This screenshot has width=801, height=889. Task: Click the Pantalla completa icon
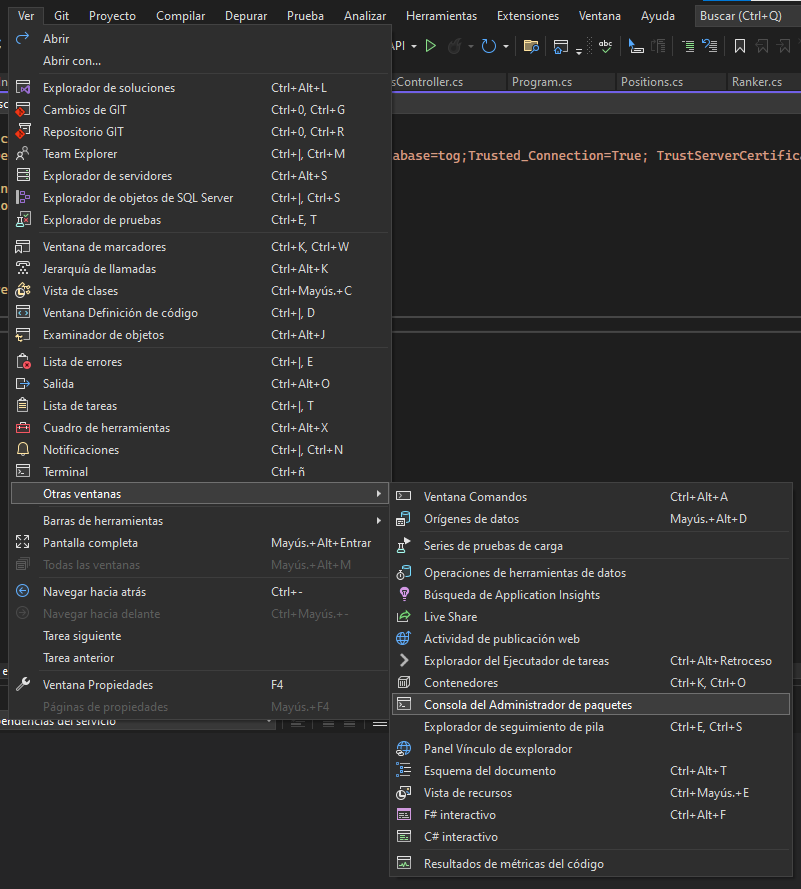point(23,542)
